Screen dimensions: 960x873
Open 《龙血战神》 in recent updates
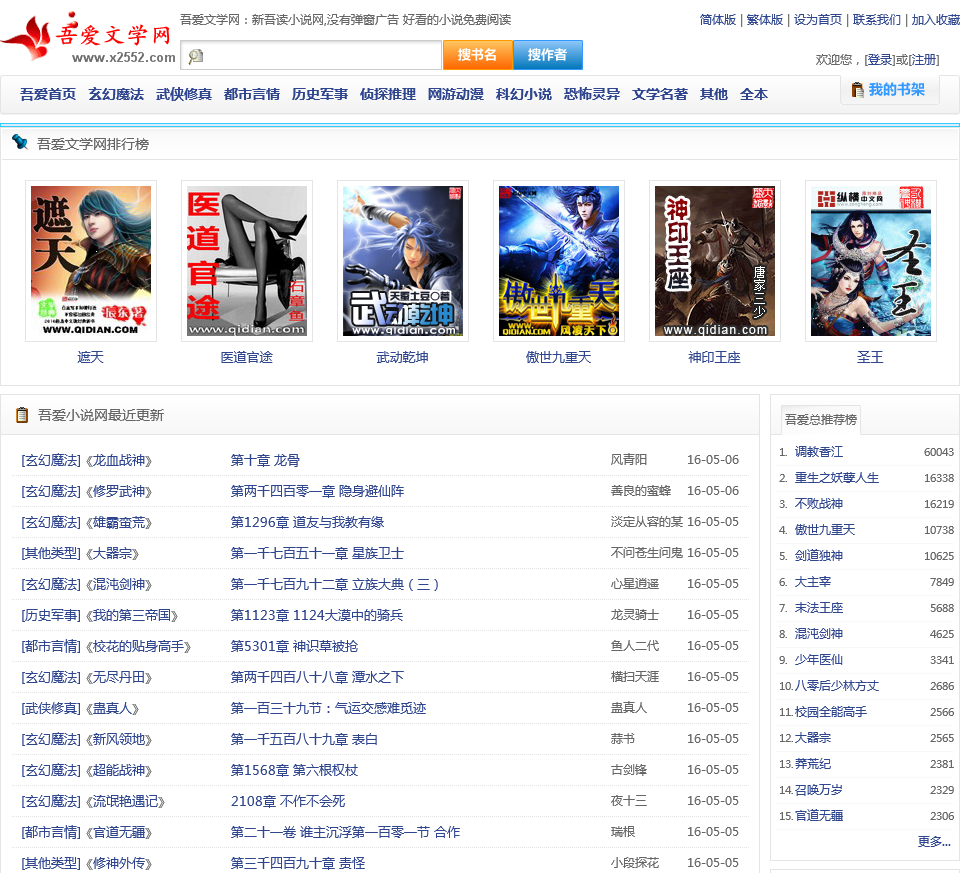click(x=119, y=460)
